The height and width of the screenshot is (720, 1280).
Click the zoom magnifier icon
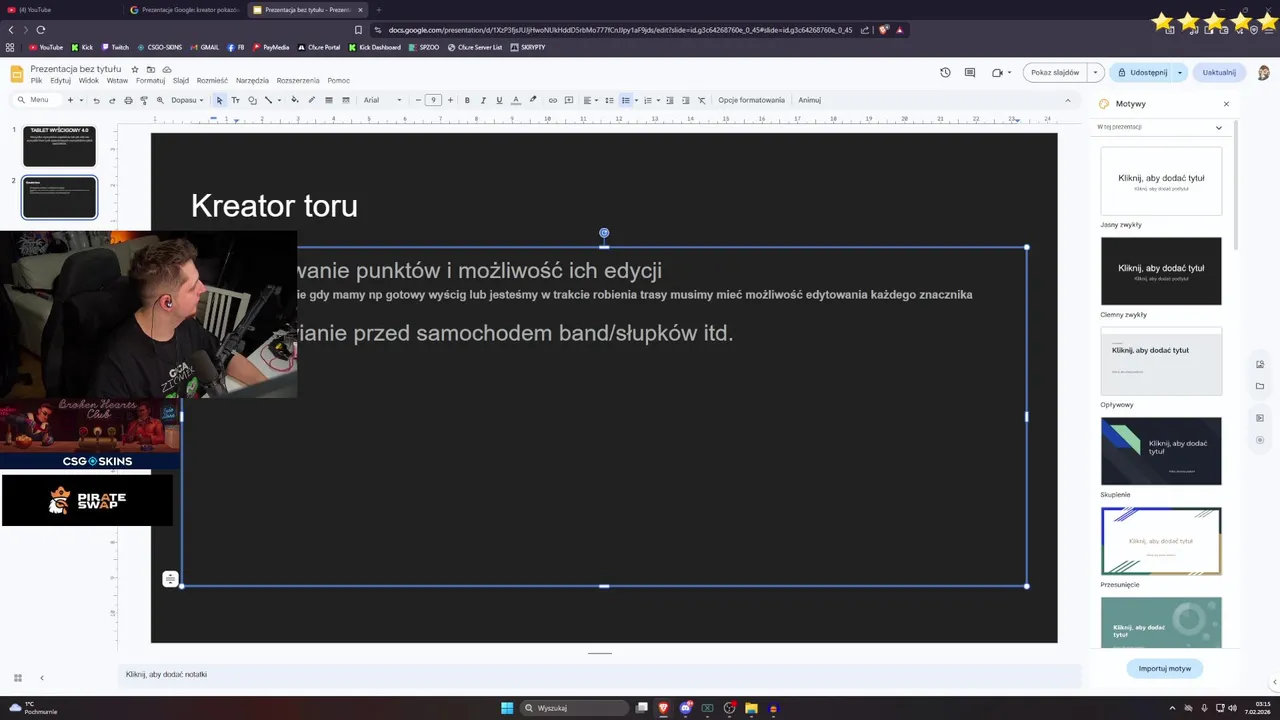point(160,100)
